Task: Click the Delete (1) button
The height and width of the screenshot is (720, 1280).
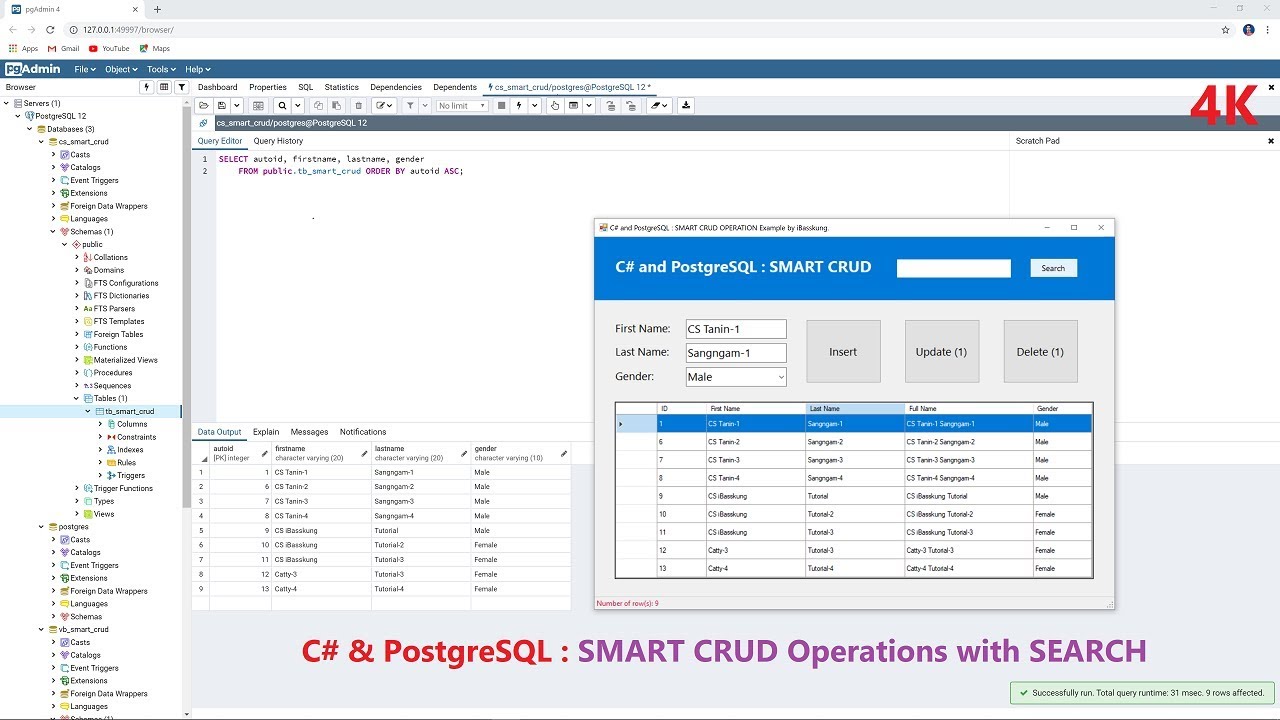Action: pos(1040,352)
